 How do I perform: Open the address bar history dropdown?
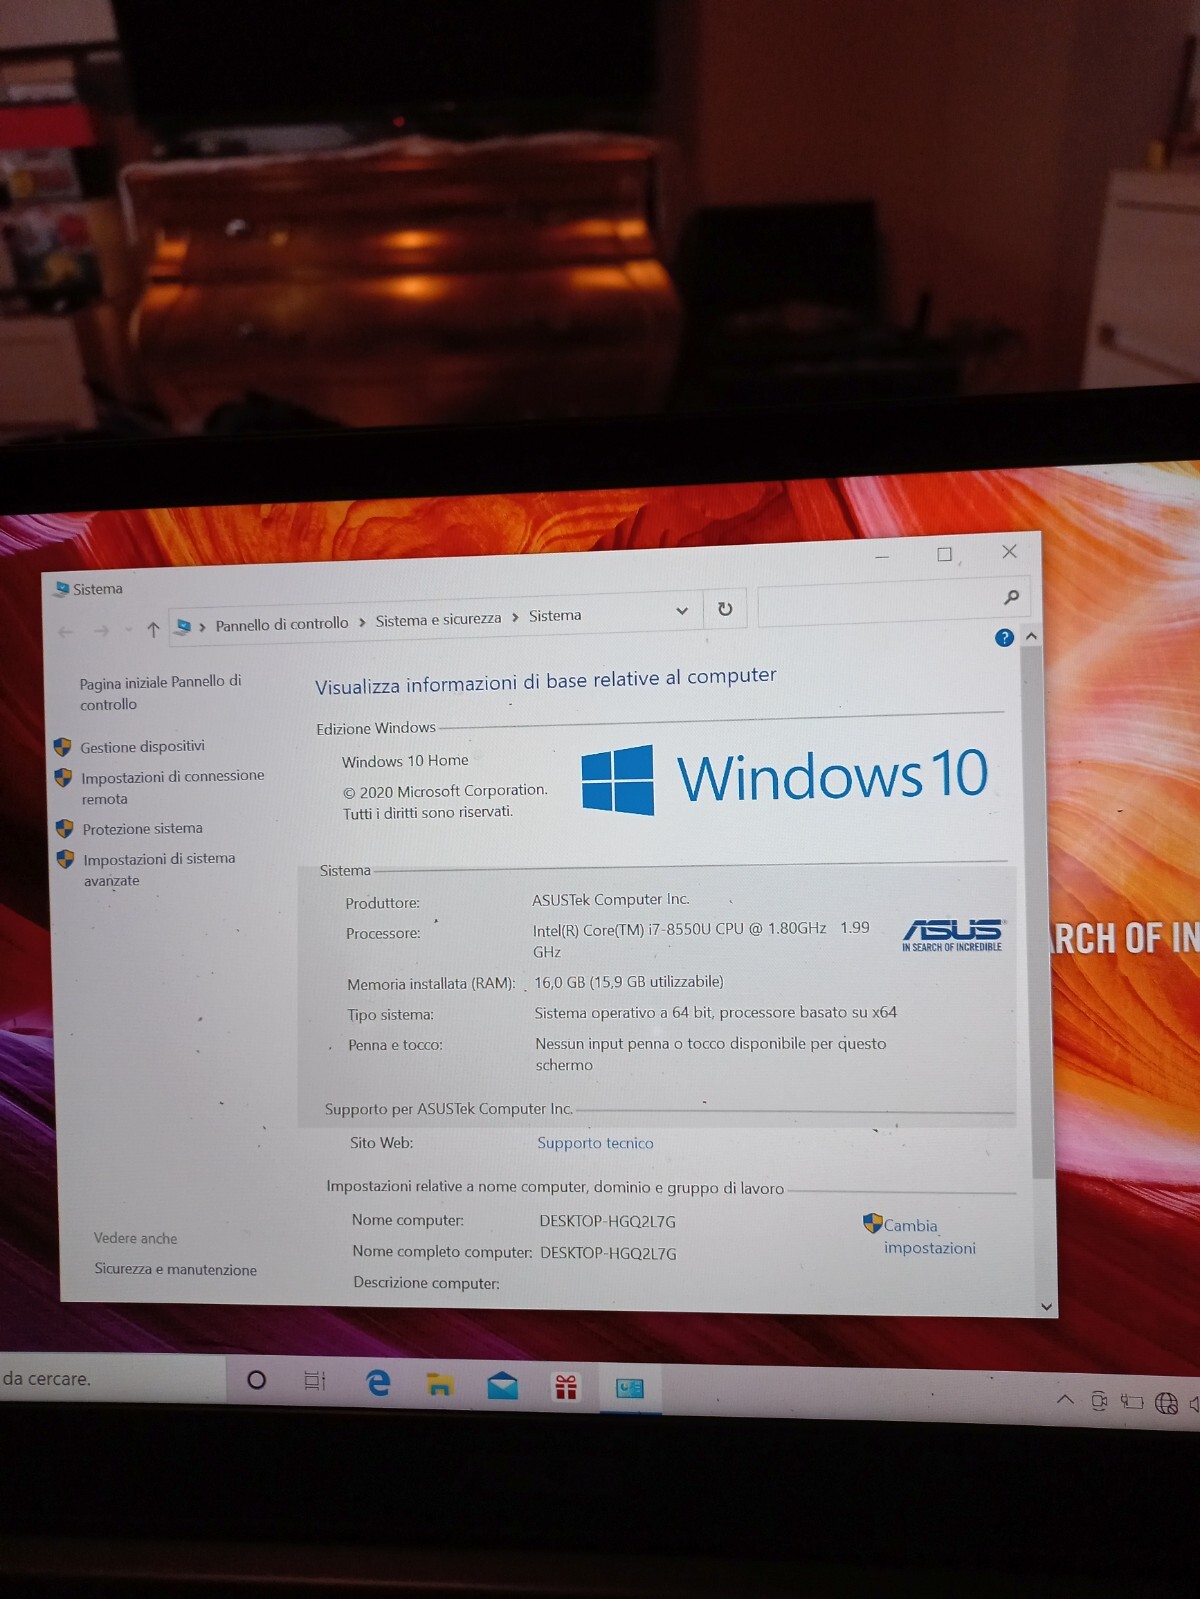682,611
